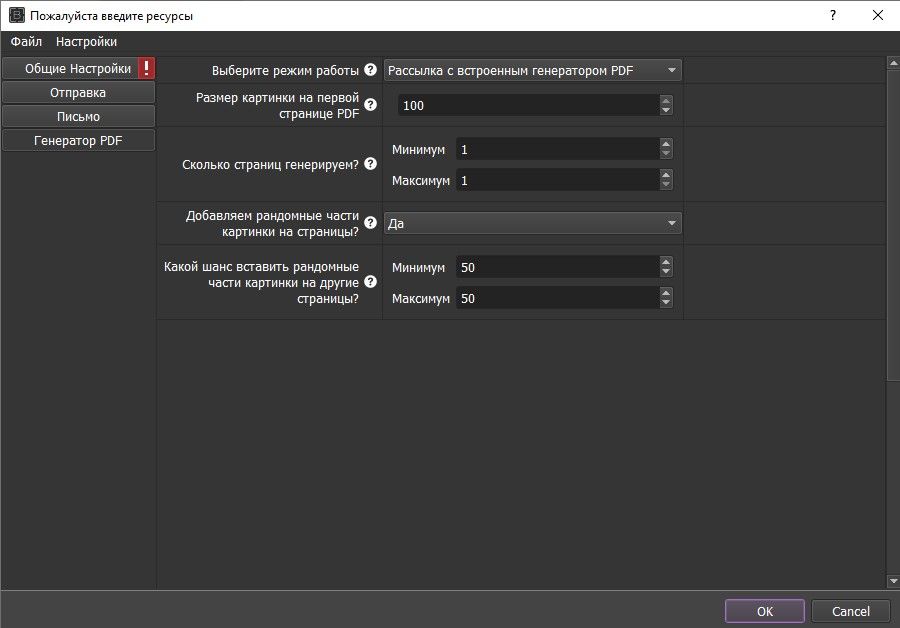This screenshot has height=628, width=900.
Task: Click help icon for 'Добавляем рандомные части картинки'
Action: pyautogui.click(x=370, y=223)
